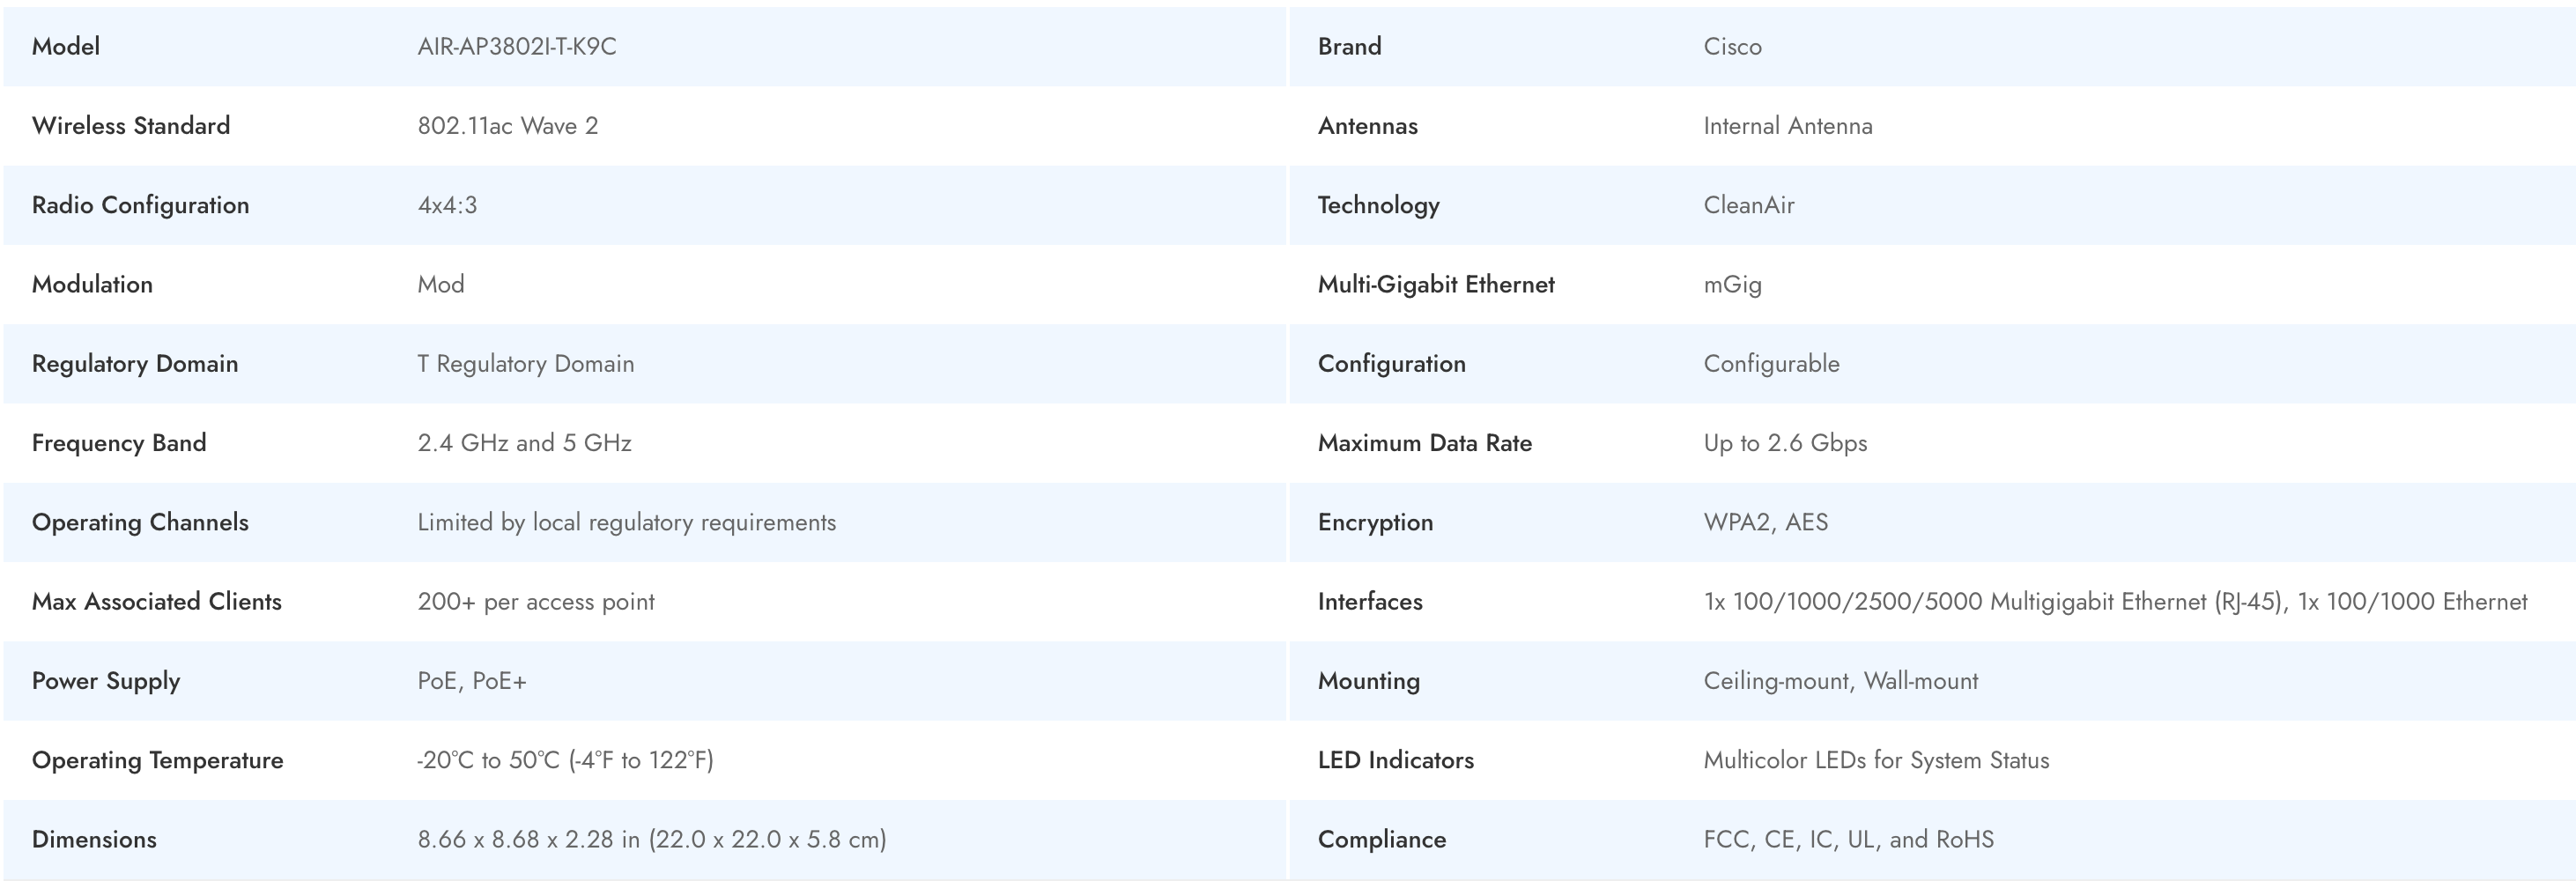Click the Interfaces Multigigabit Ethernet description
The width and height of the screenshot is (2576, 881).
pos(2114,601)
